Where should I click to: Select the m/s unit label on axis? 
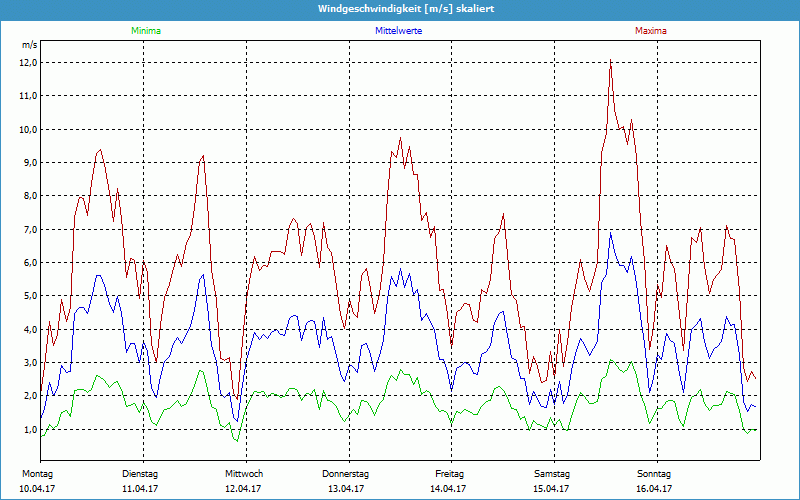click(30, 45)
